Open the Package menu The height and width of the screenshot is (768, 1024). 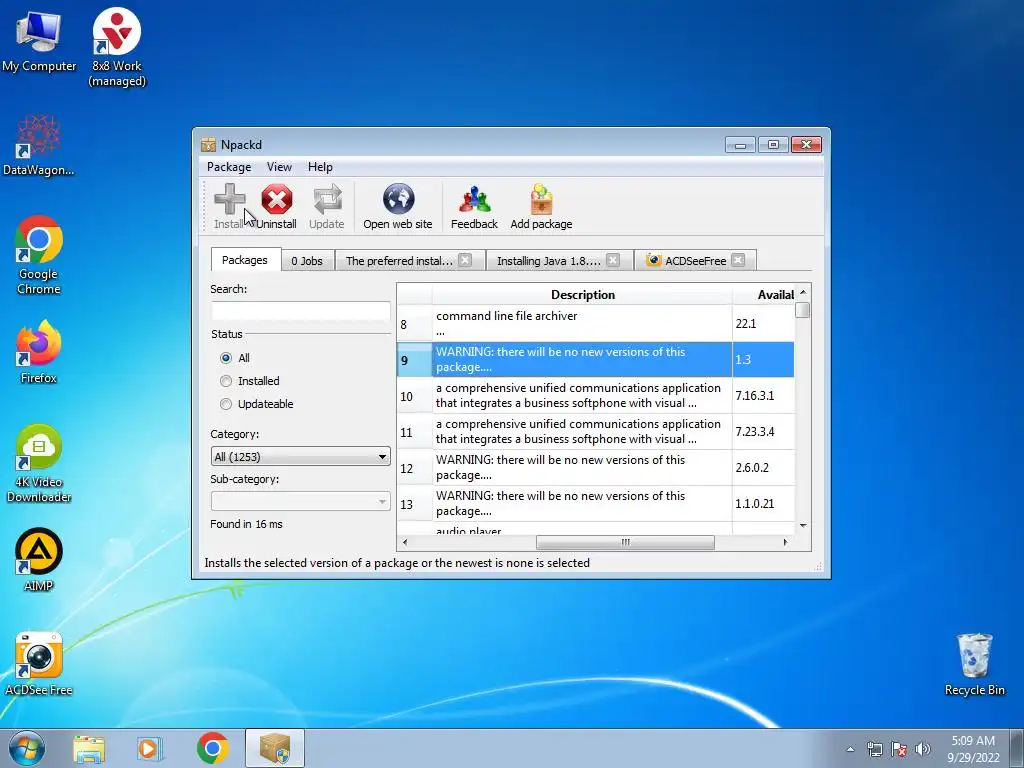(229, 167)
